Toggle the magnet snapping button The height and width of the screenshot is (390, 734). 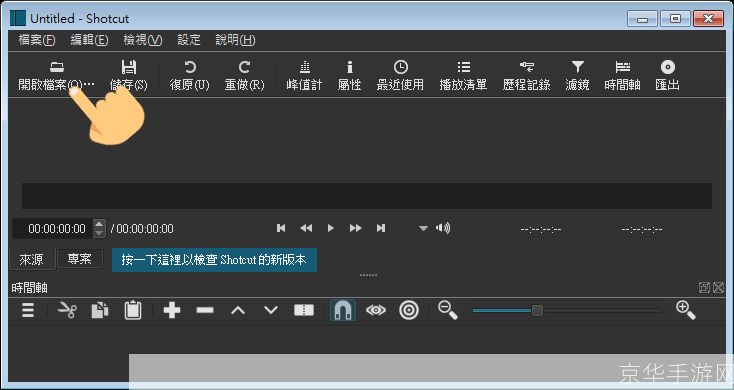tap(343, 310)
